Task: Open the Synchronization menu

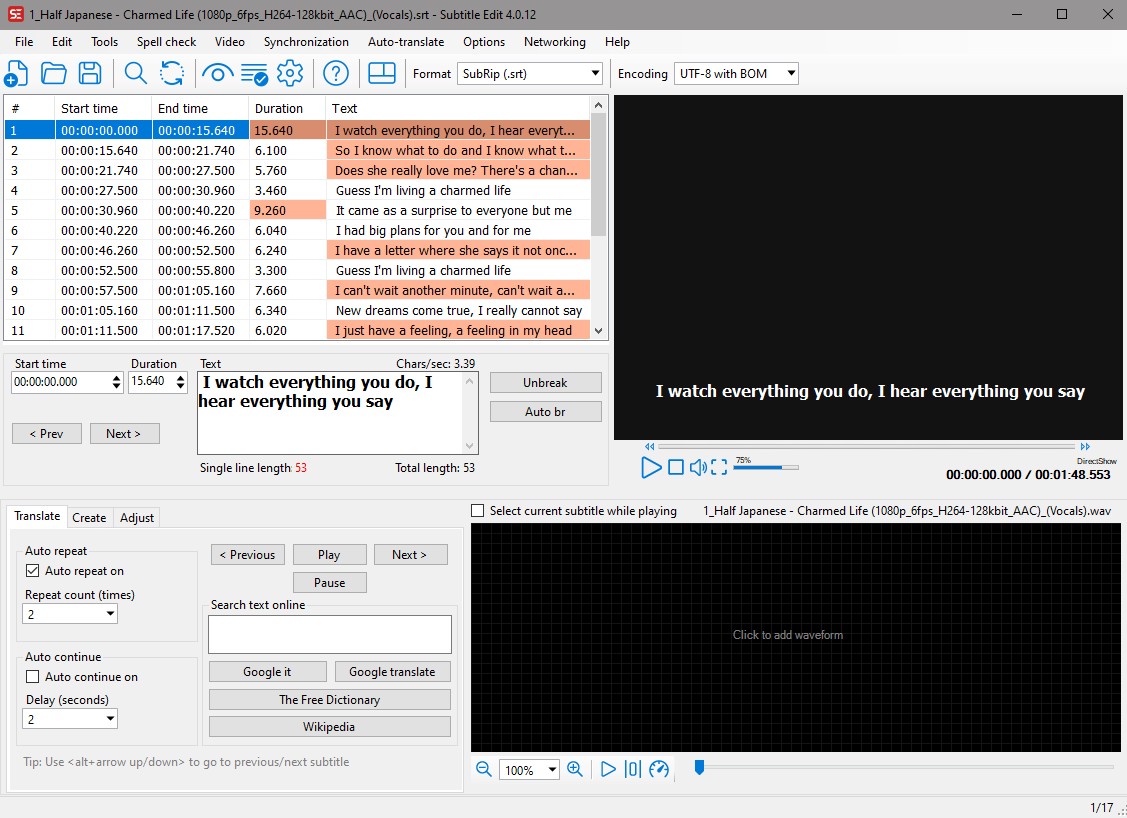Action: coord(306,42)
